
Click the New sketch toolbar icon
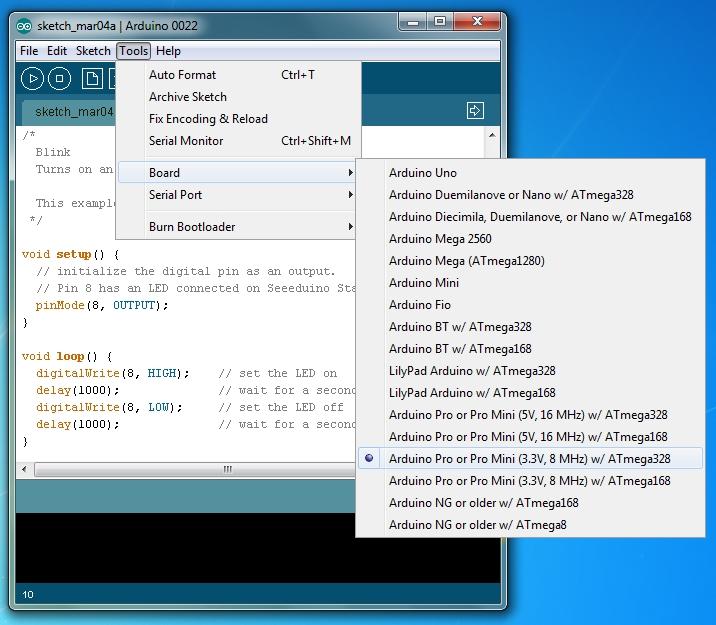[92, 79]
